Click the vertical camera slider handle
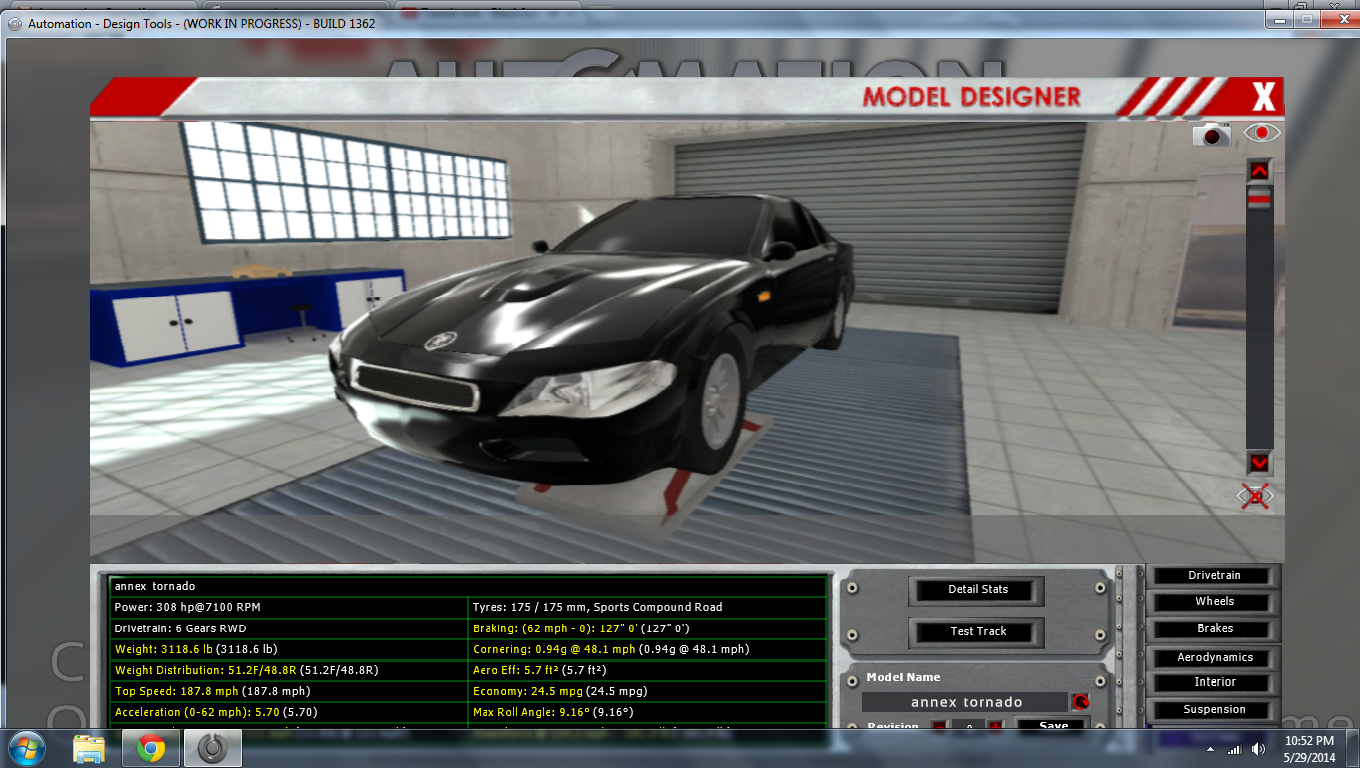Viewport: 1360px width, 768px height. pos(1259,199)
